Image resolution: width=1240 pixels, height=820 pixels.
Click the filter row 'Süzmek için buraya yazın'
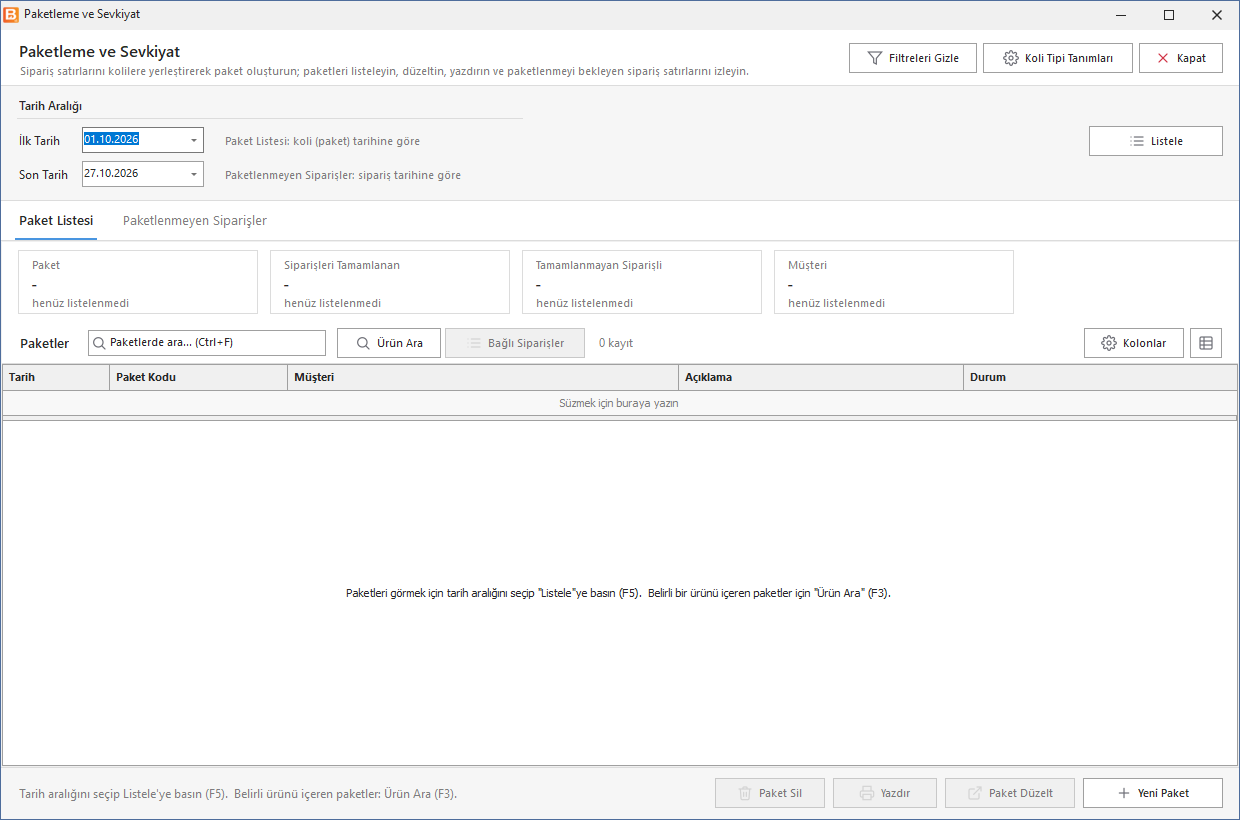pos(620,404)
